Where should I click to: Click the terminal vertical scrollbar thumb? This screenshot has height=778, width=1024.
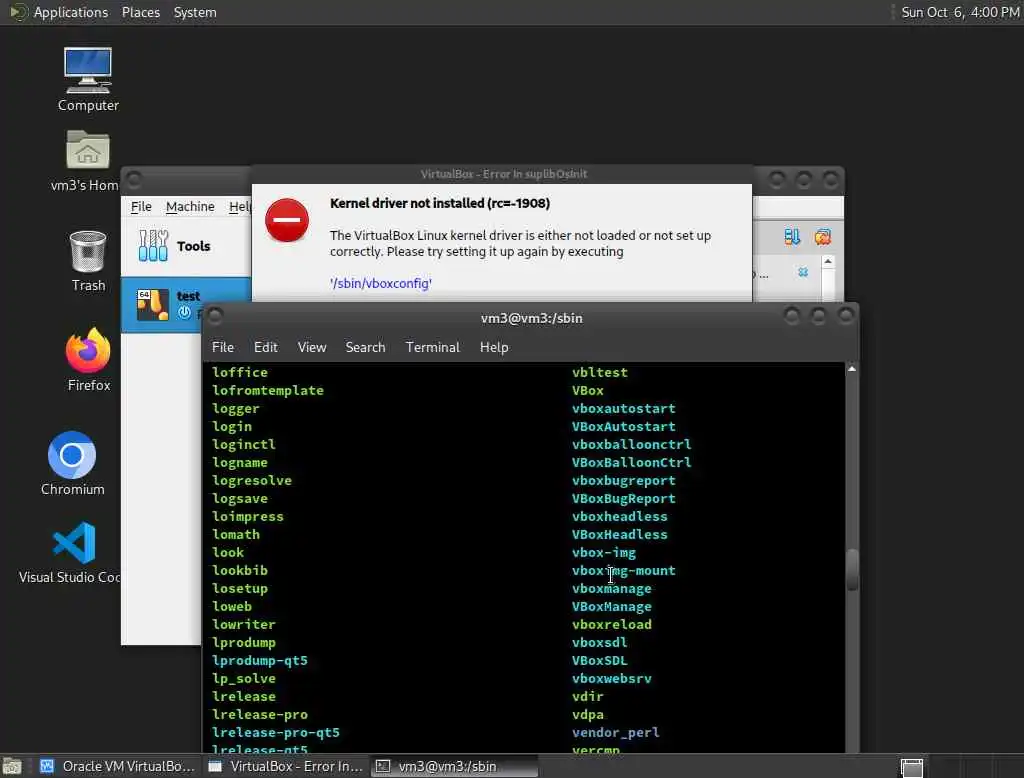point(852,570)
